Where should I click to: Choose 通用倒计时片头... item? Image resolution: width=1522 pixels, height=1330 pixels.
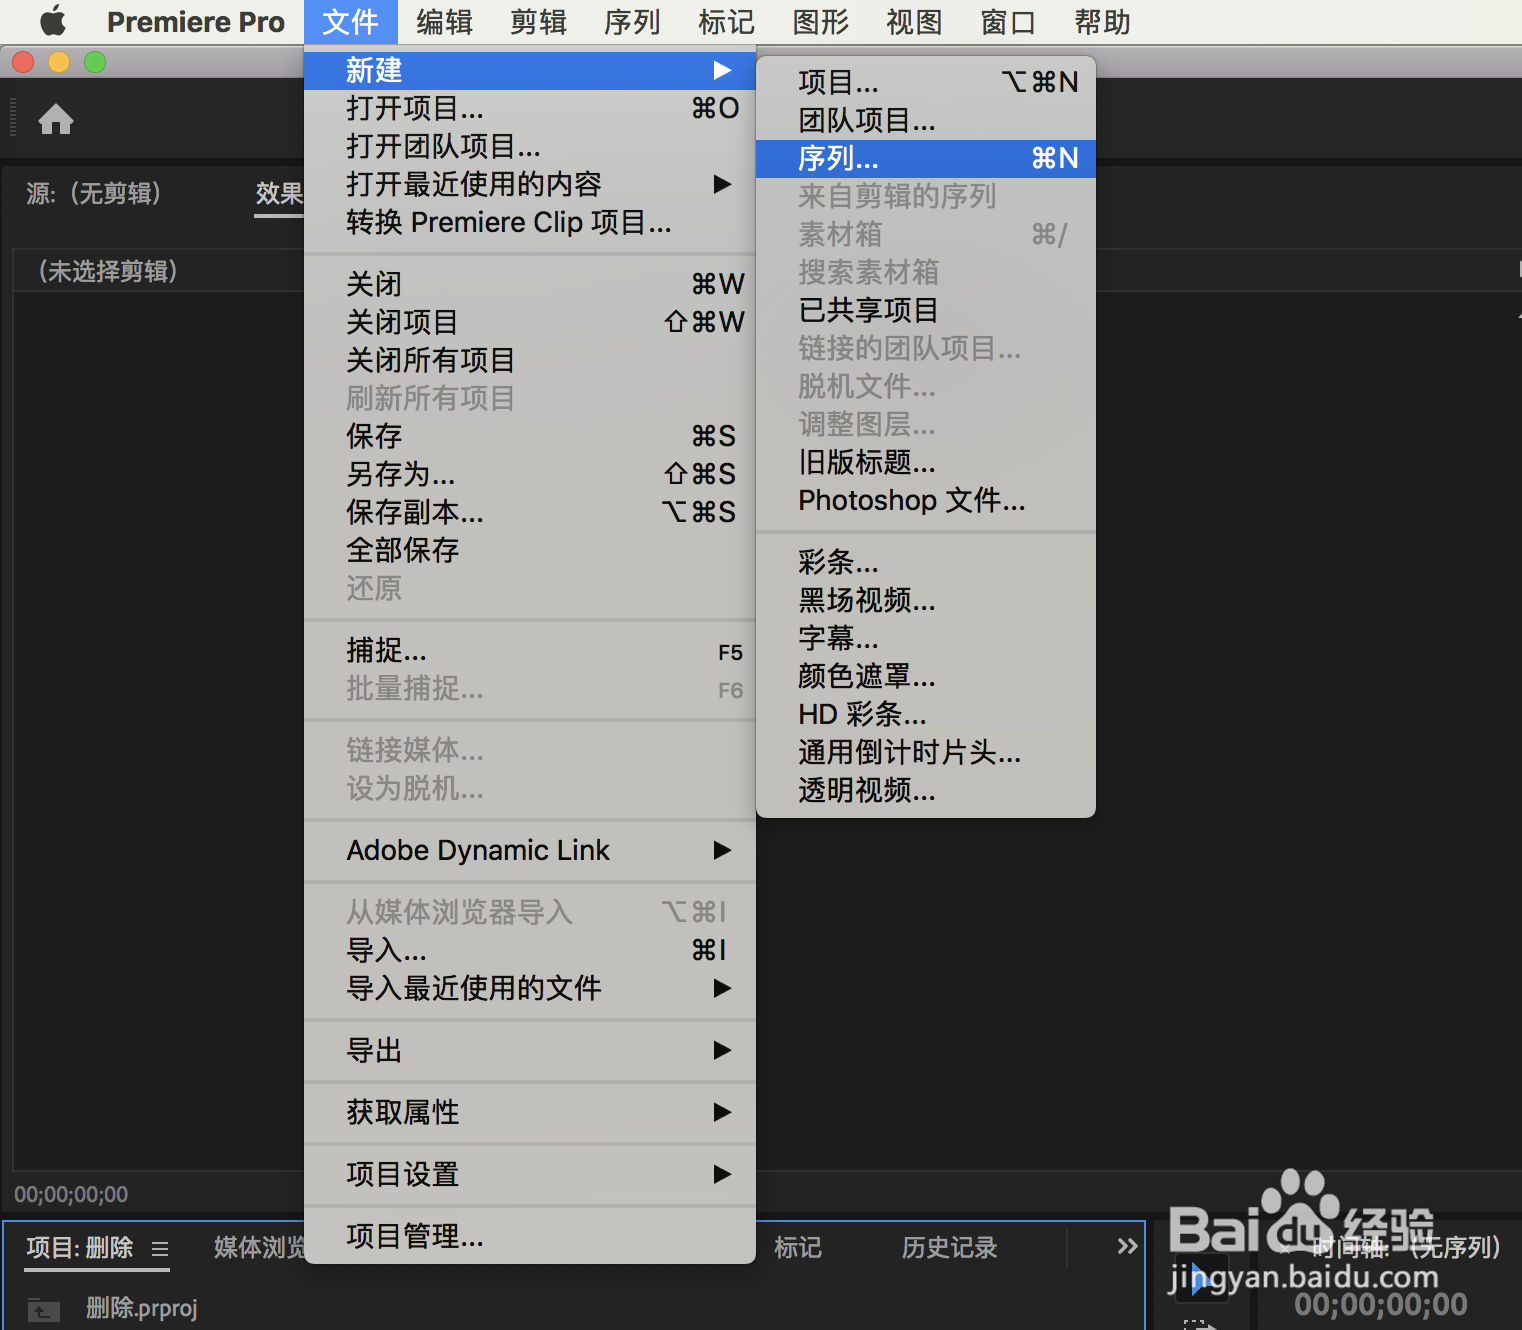click(x=926, y=752)
